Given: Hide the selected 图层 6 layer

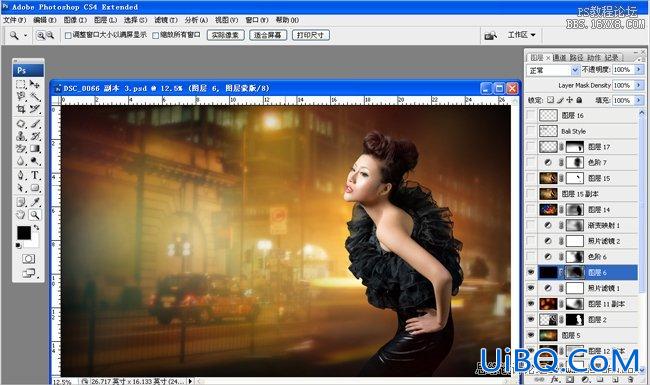Looking at the screenshot, I should point(531,272).
